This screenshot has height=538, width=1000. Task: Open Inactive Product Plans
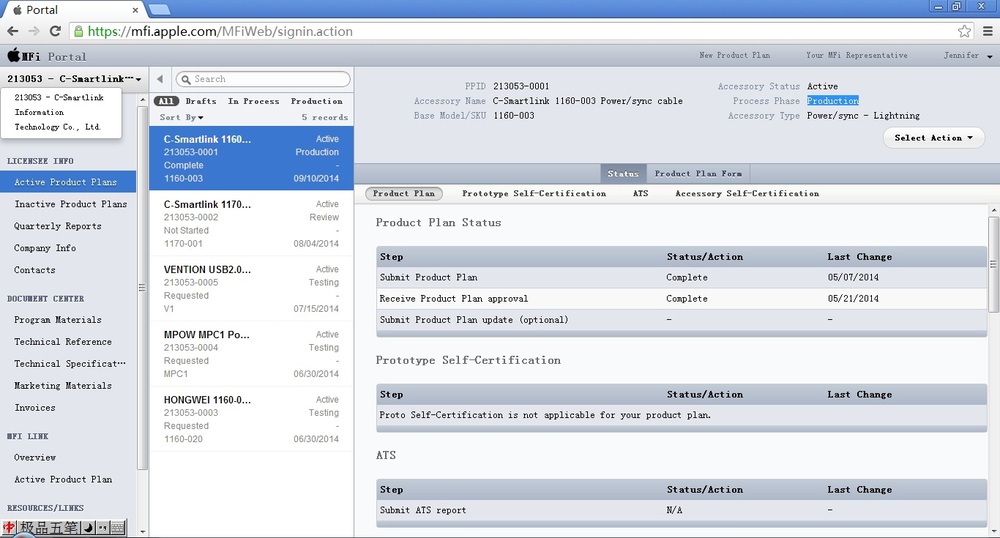[71, 204]
